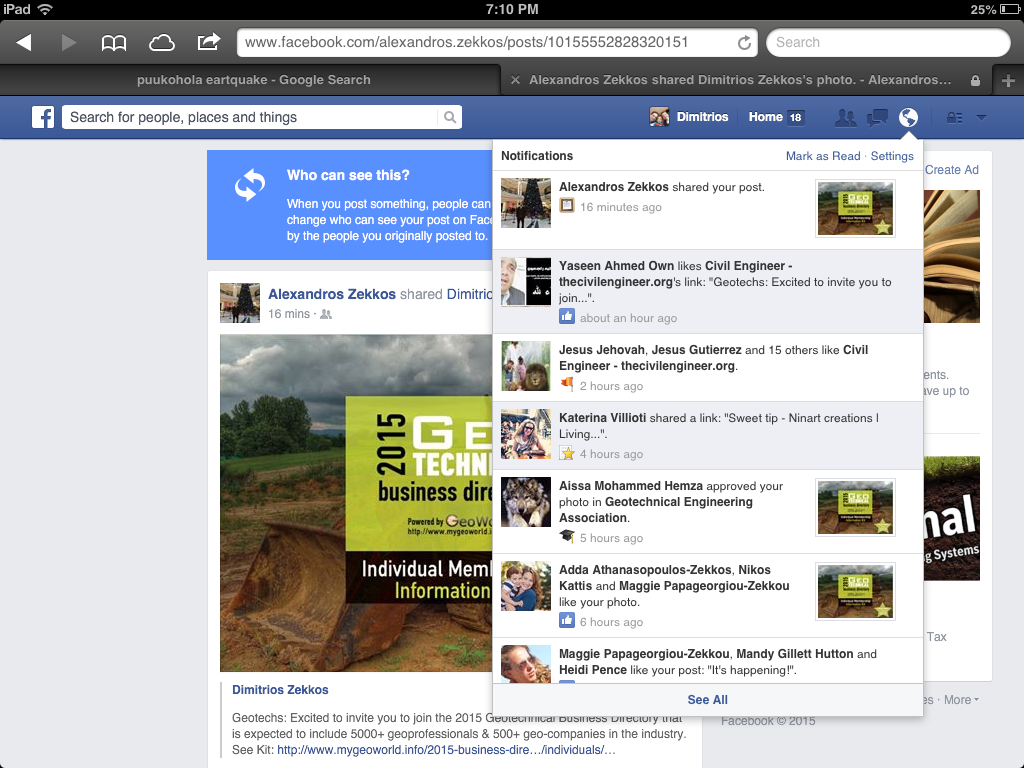
Task: Click the like icon beside 6 hours ago
Action: pyautogui.click(x=567, y=620)
